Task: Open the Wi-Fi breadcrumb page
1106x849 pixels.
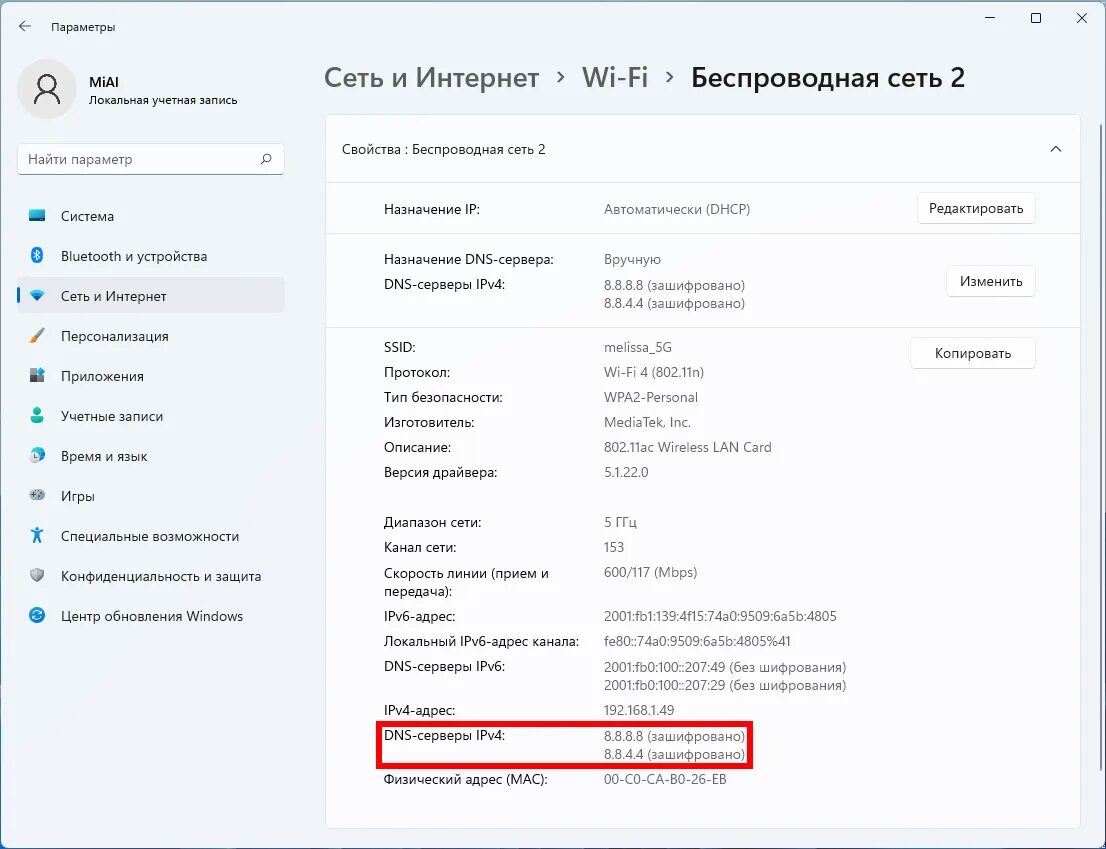Action: point(615,77)
